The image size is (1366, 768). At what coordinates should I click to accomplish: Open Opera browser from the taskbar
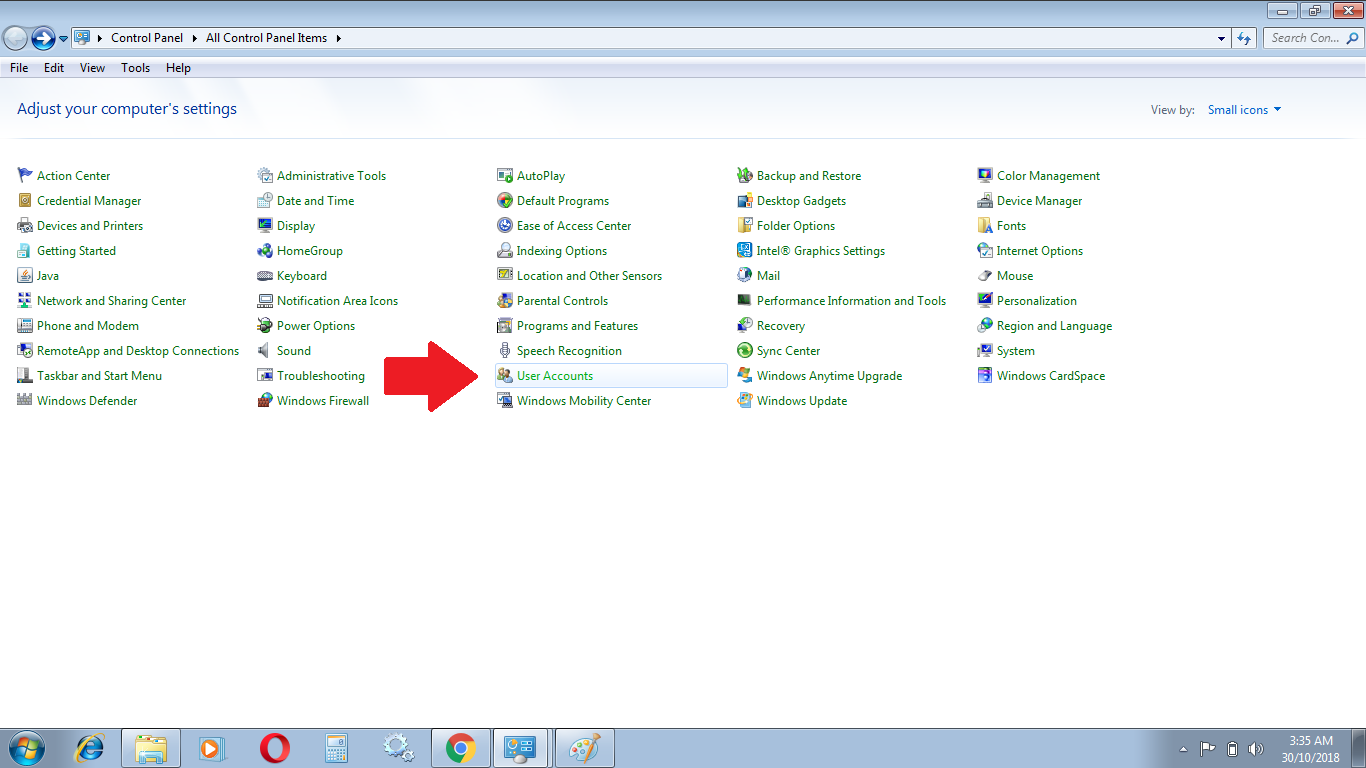click(274, 748)
